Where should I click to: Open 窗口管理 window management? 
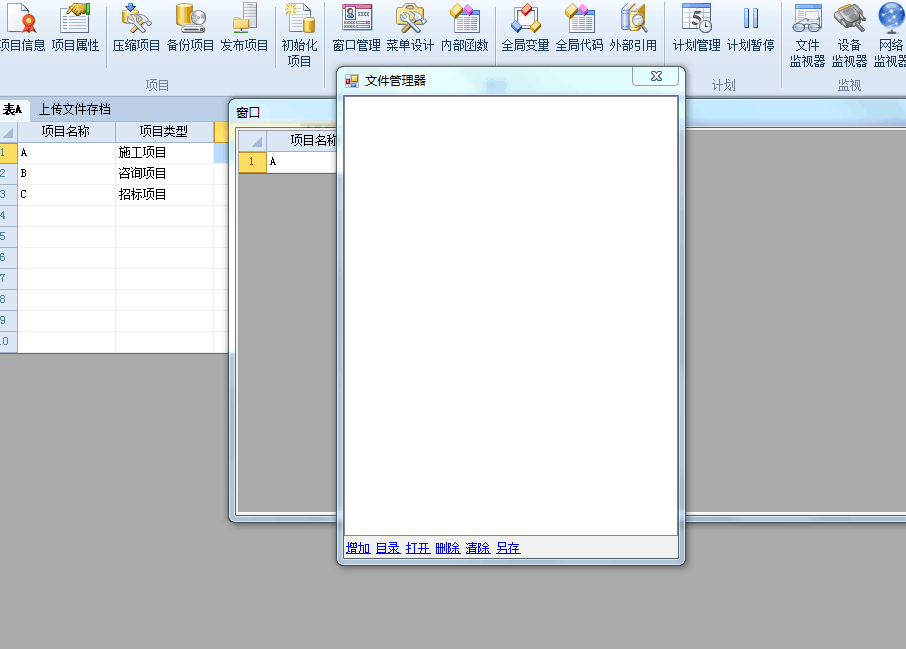[x=357, y=27]
